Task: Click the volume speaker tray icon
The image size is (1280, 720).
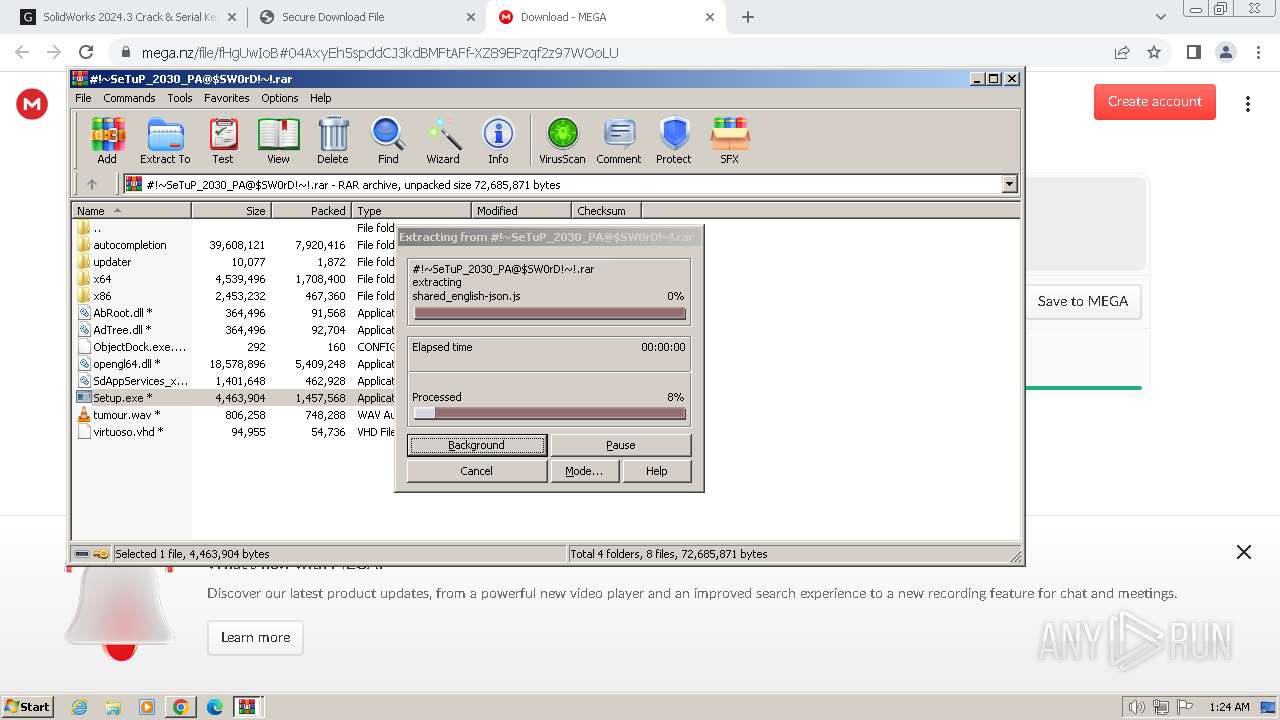Action: [1136, 707]
